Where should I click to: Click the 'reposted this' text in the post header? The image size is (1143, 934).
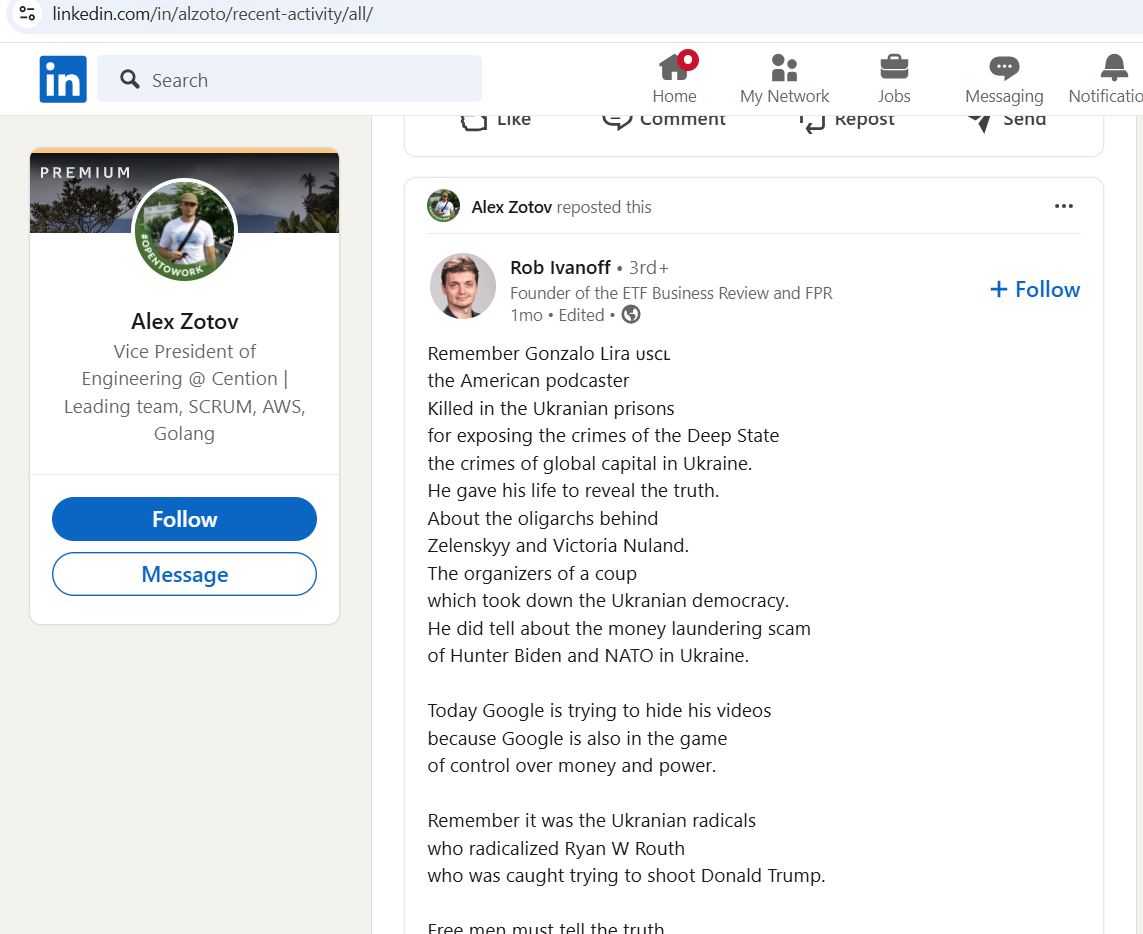click(604, 207)
